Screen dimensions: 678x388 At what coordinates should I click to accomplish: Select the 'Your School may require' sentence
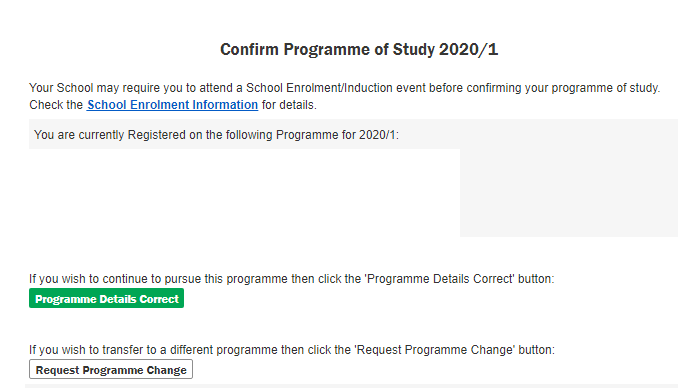pyautogui.click(x=344, y=88)
